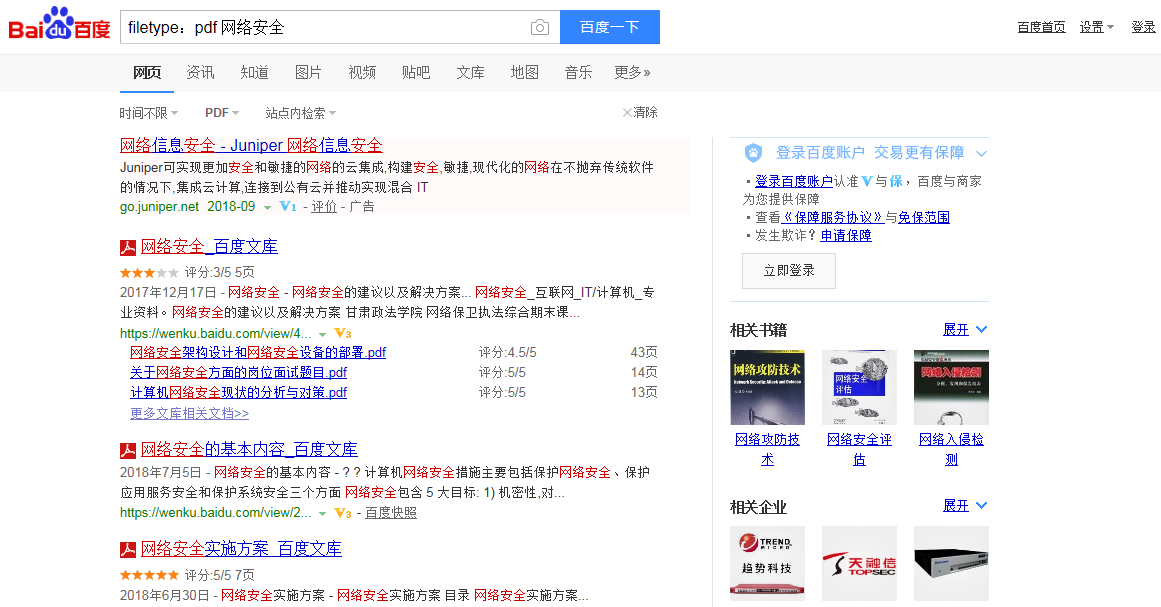Click the X clear filters icon
This screenshot has width=1161, height=607.
click(627, 113)
